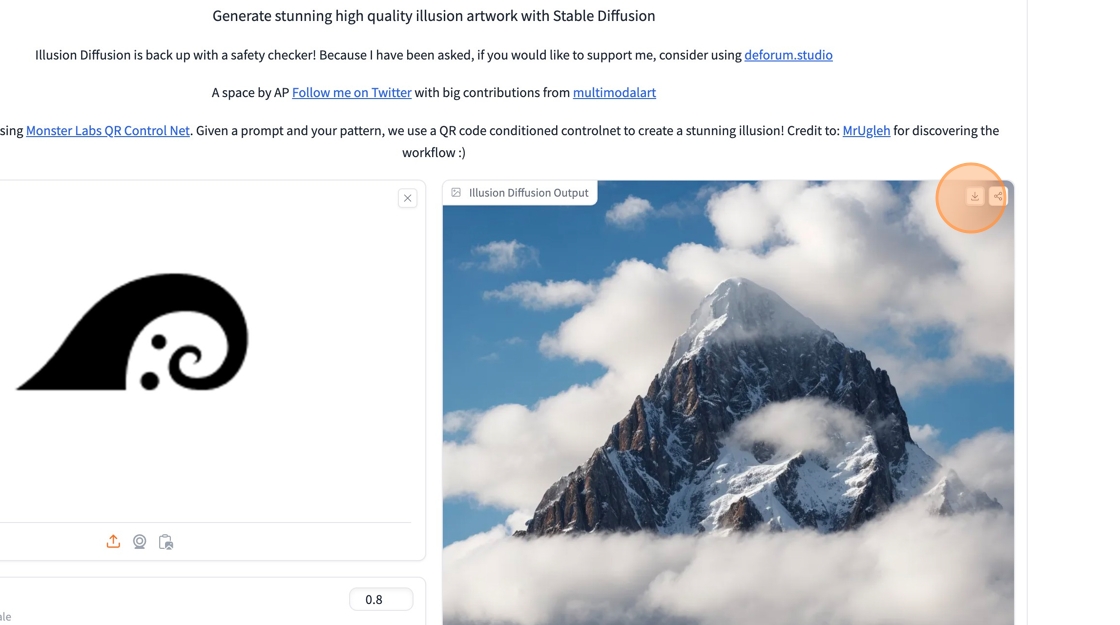Click the "workflow :)" description text
1120x625 pixels.
pyautogui.click(x=434, y=152)
